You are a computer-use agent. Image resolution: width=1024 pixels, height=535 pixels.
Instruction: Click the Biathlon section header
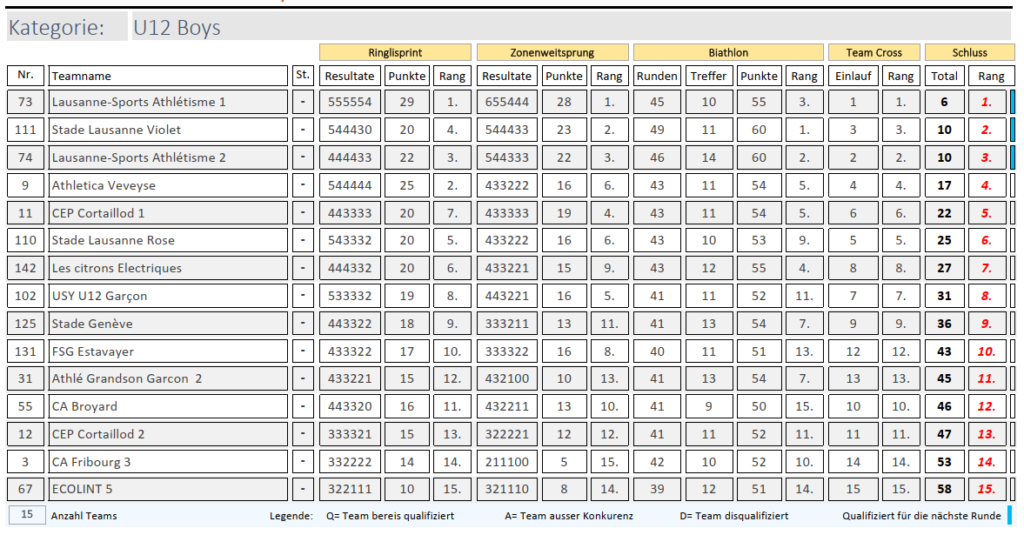click(728, 52)
